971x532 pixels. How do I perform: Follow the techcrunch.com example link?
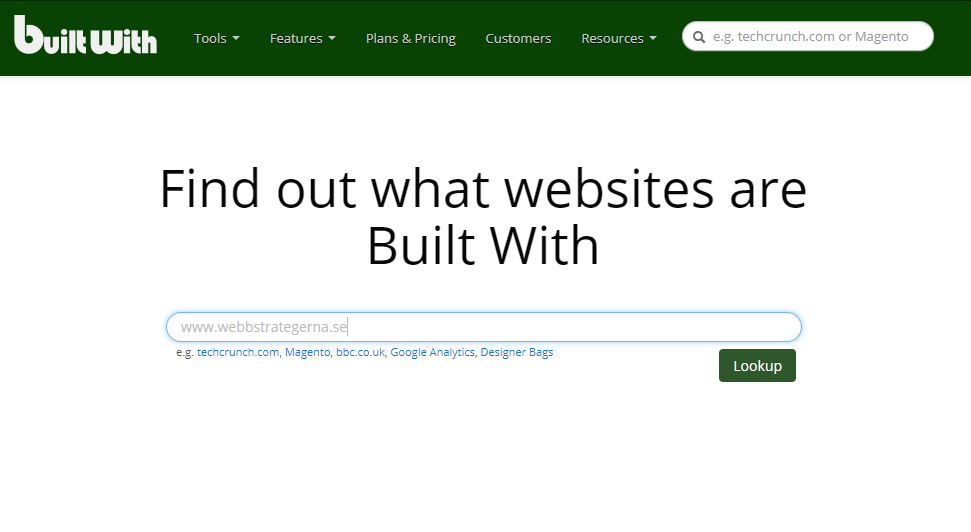(238, 353)
